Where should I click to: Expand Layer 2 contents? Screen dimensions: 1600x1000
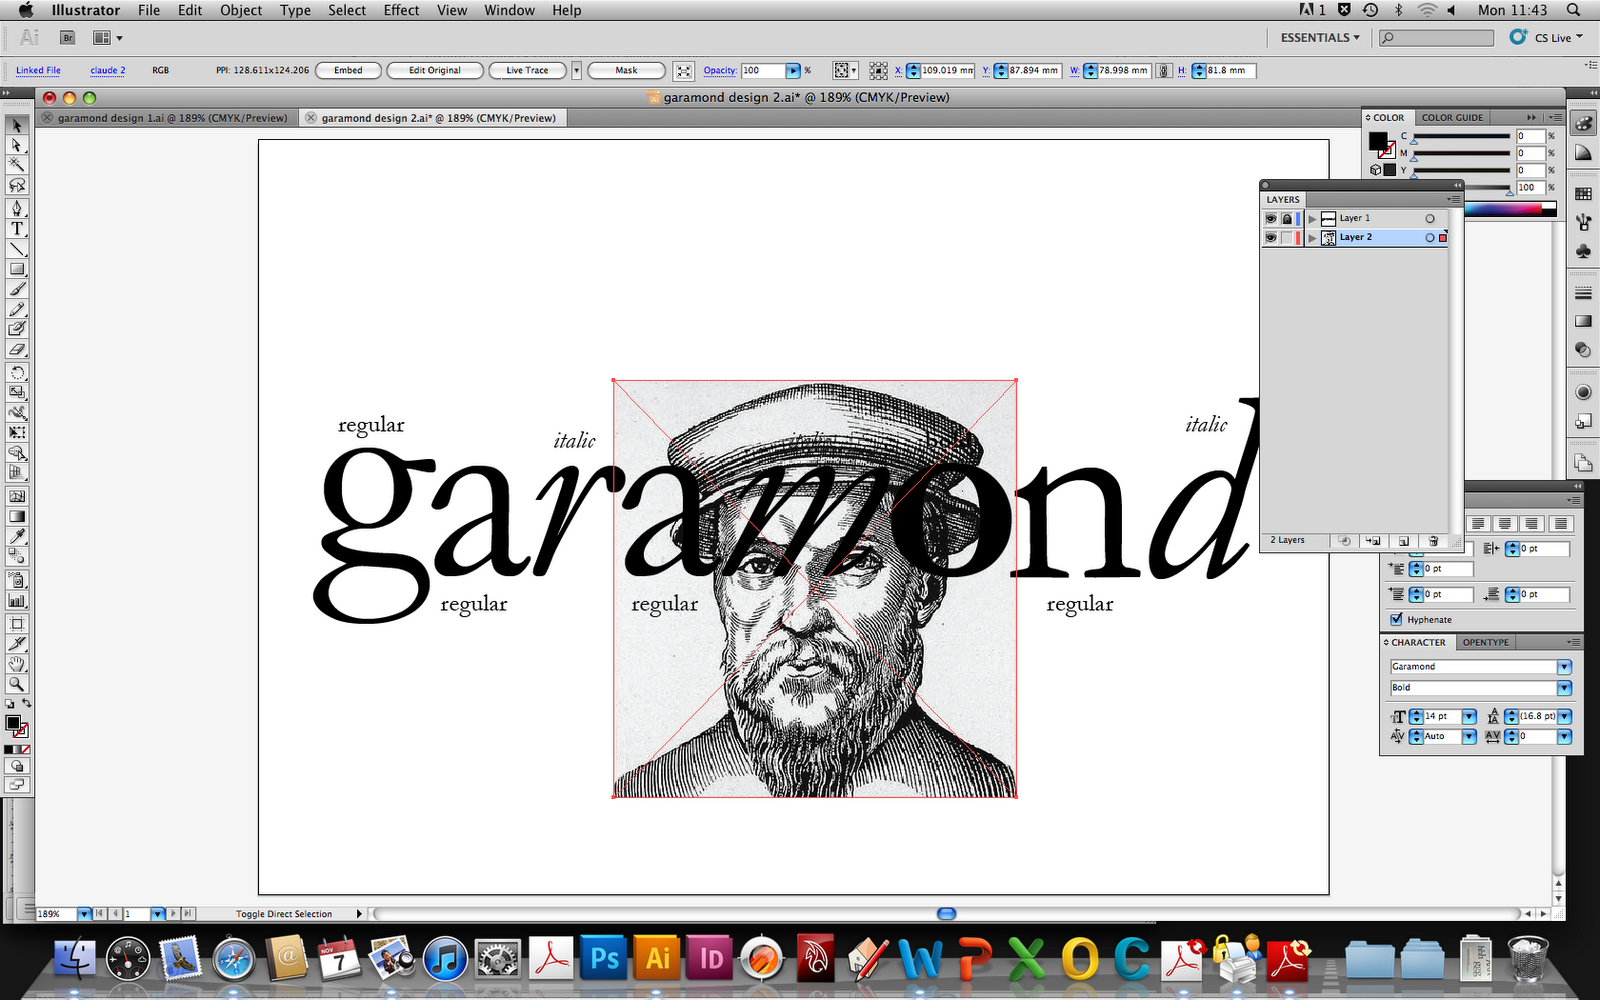(1312, 237)
